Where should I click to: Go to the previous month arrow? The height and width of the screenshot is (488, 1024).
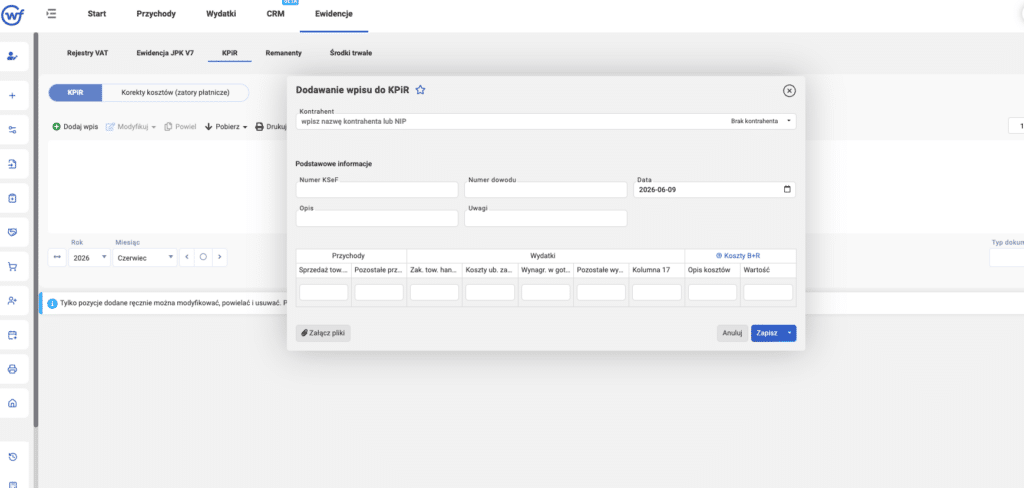(x=187, y=257)
